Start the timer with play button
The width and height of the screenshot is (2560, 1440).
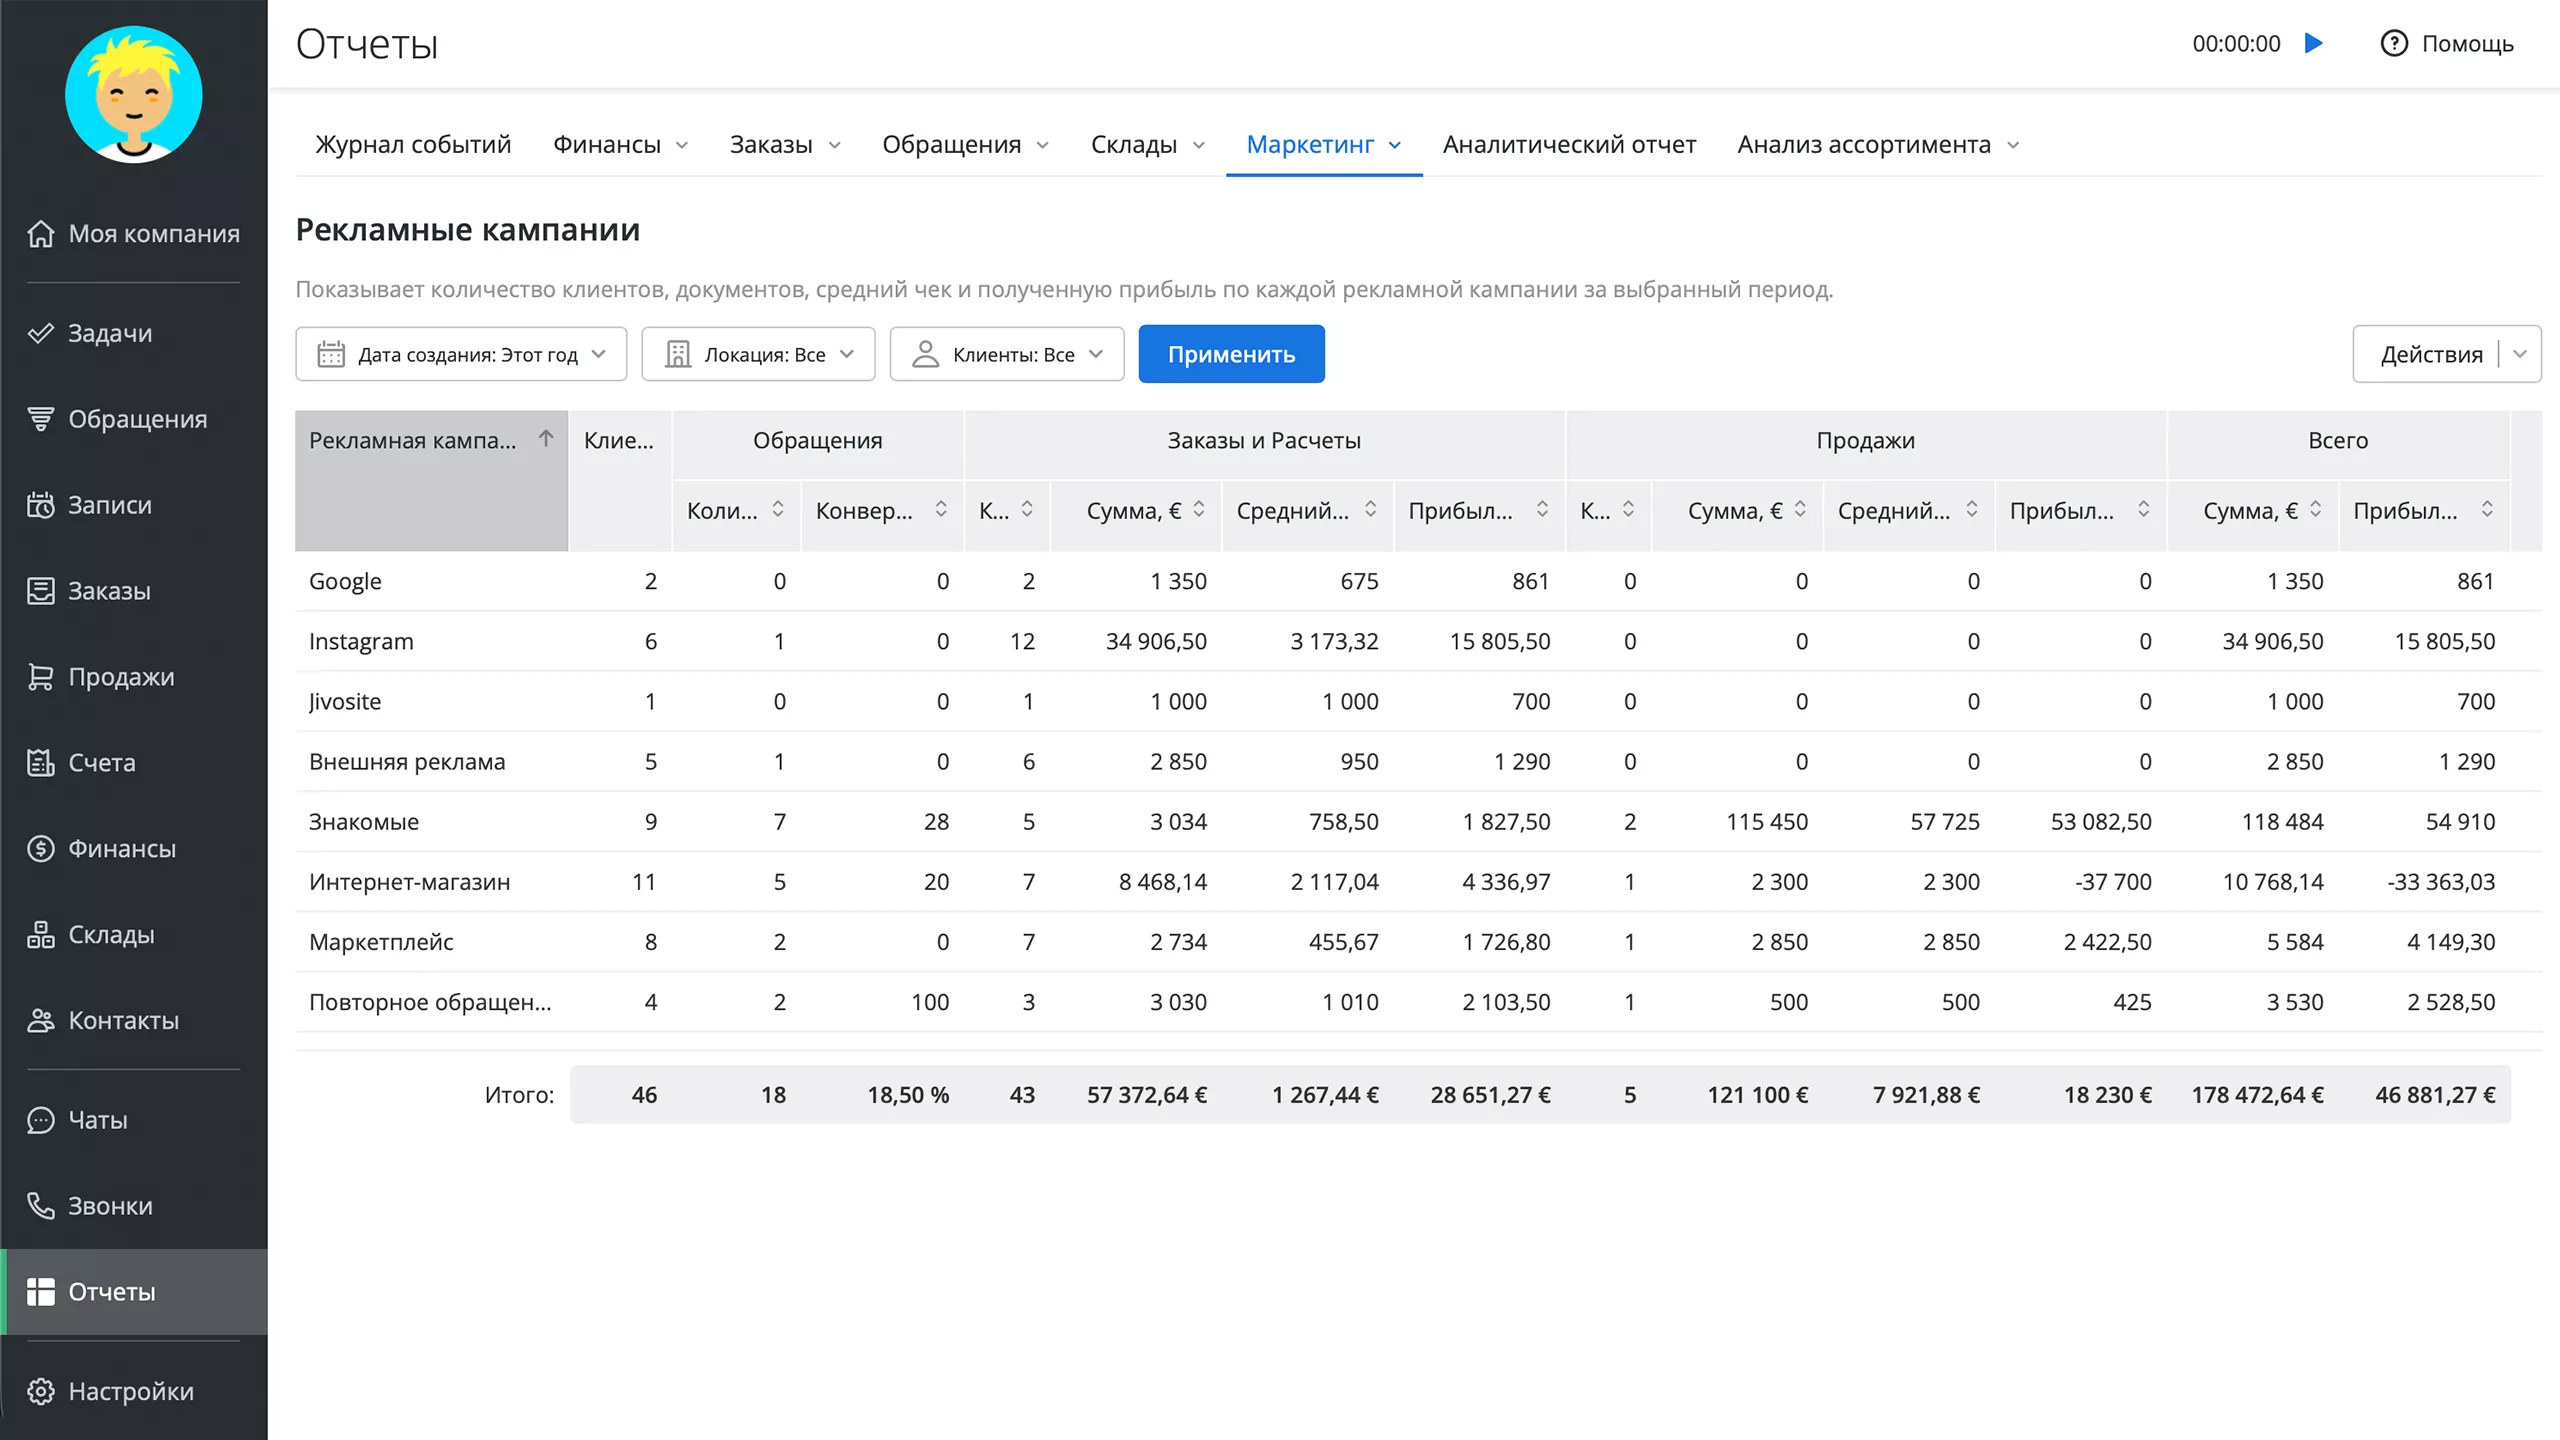(2313, 43)
